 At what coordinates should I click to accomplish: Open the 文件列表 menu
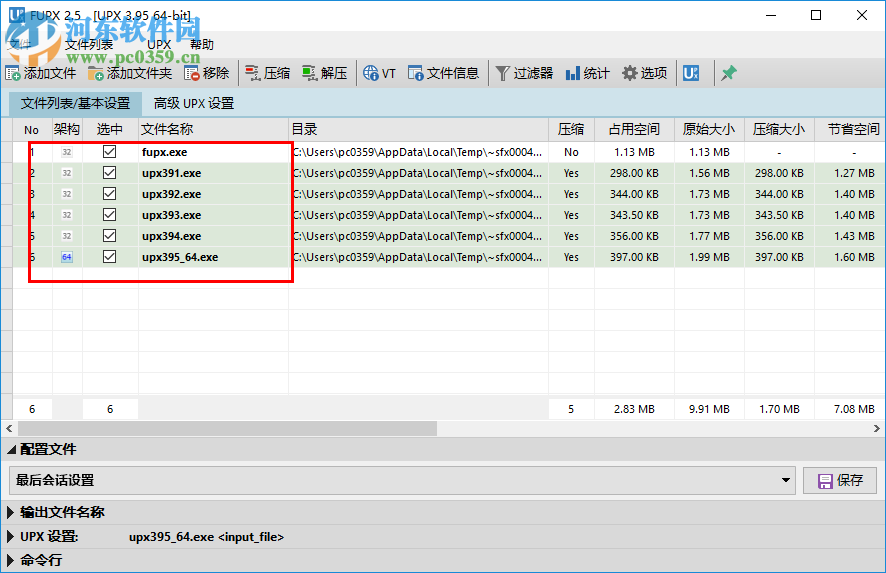point(89,45)
